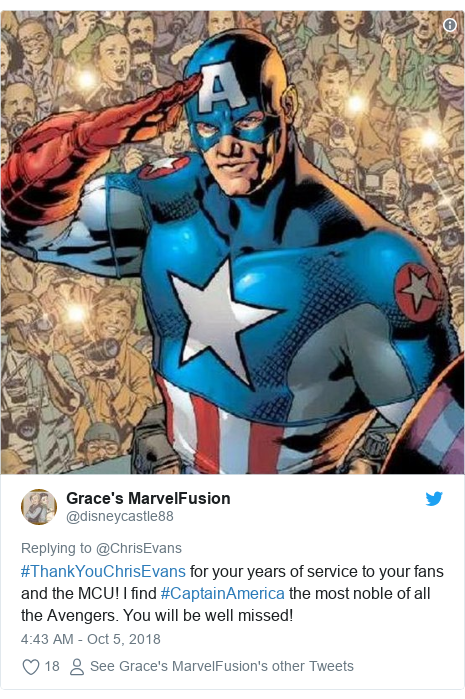Click the red star badge on the shoulder

pyautogui.click(x=416, y=288)
